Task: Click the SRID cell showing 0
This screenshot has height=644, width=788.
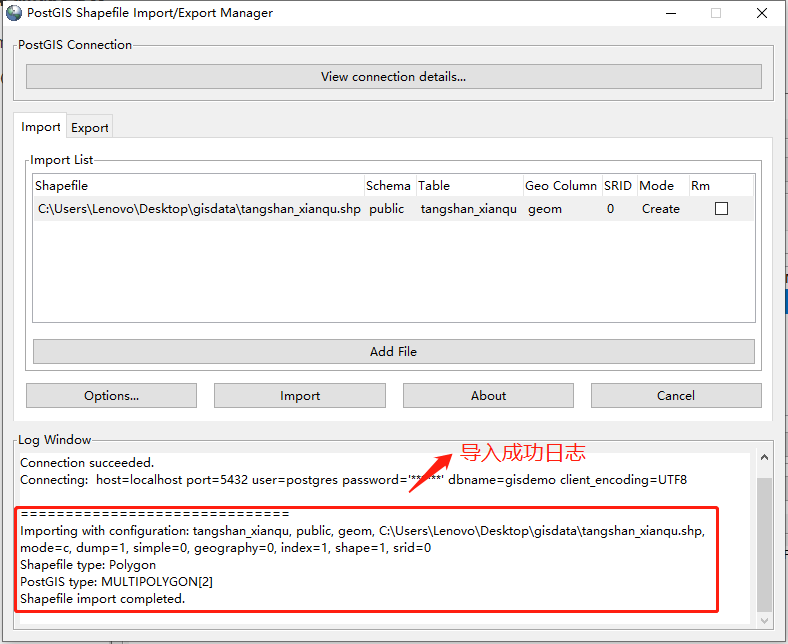Action: click(x=610, y=209)
